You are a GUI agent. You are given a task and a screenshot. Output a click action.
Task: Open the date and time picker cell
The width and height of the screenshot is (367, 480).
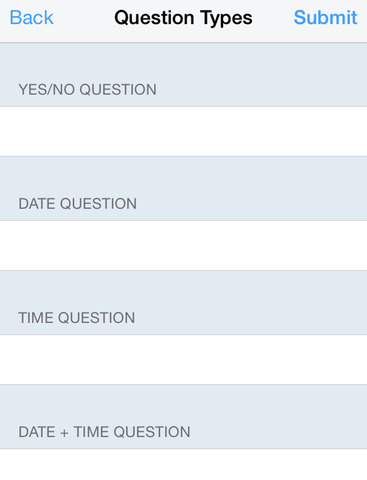(183, 465)
